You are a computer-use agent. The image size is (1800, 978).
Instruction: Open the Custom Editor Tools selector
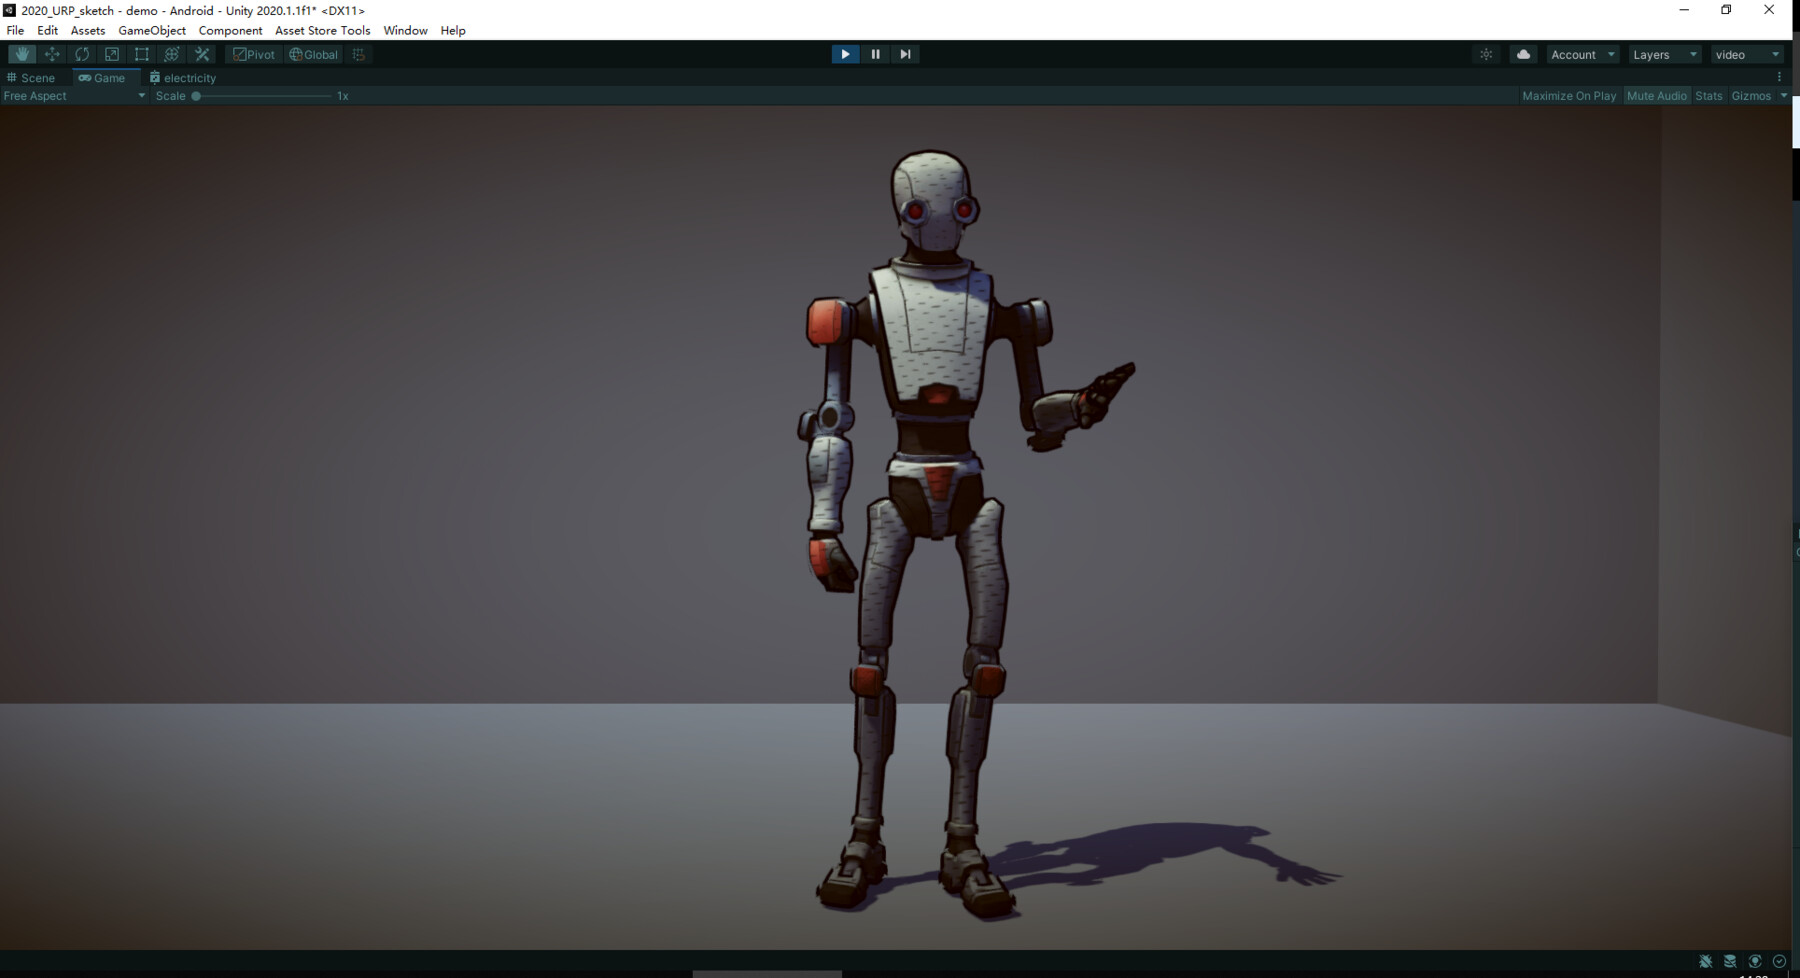[201, 54]
